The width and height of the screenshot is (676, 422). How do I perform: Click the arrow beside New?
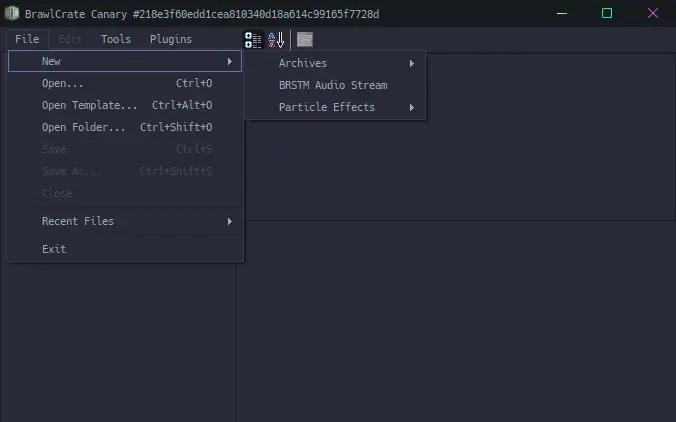230,62
